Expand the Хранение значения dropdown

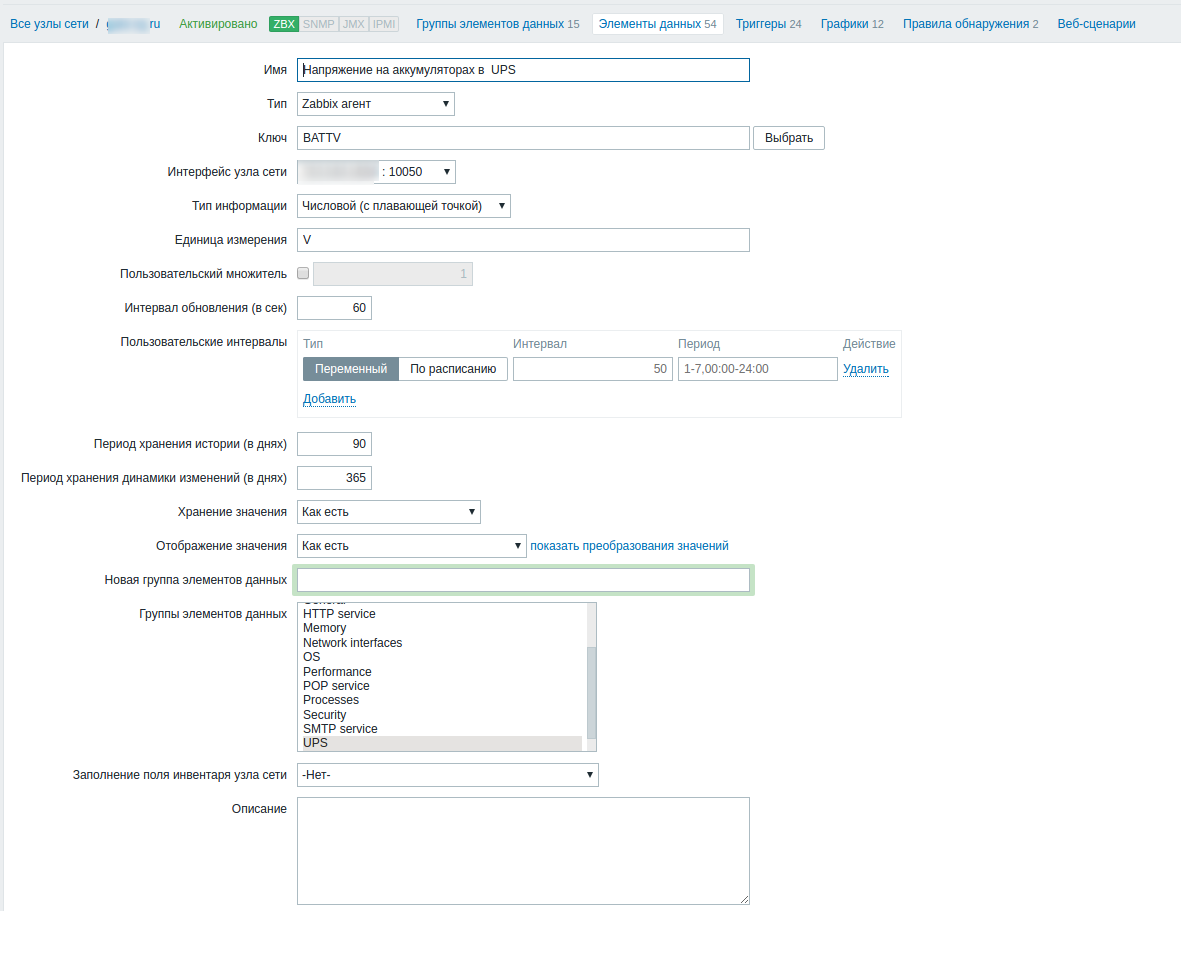(388, 511)
